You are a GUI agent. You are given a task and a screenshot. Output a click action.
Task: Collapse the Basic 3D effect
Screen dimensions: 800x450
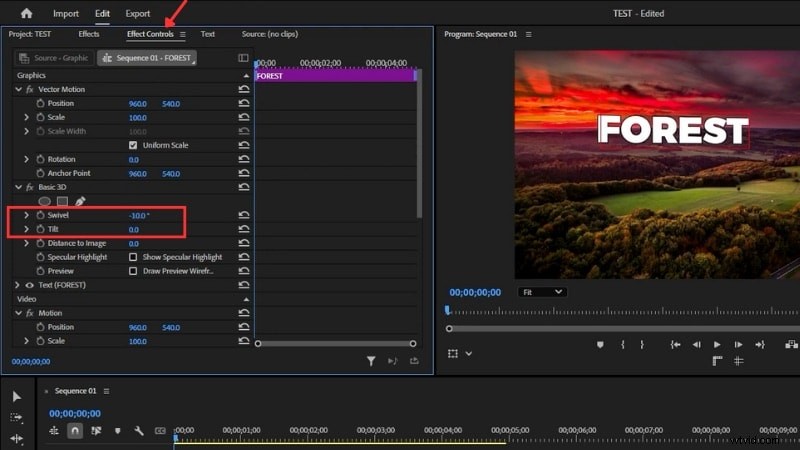[18, 187]
